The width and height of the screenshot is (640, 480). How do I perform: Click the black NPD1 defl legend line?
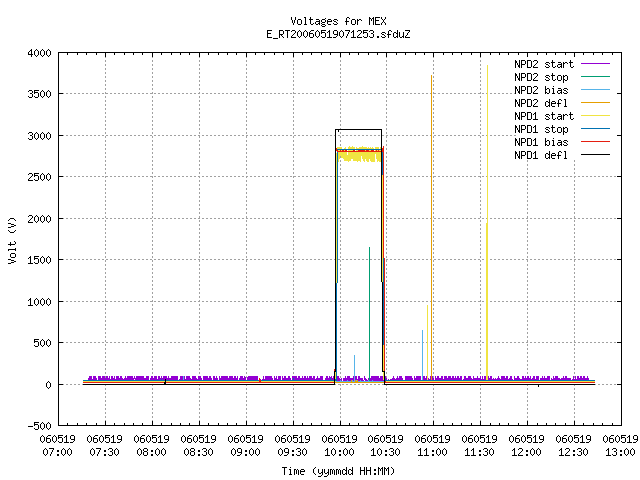click(596, 155)
